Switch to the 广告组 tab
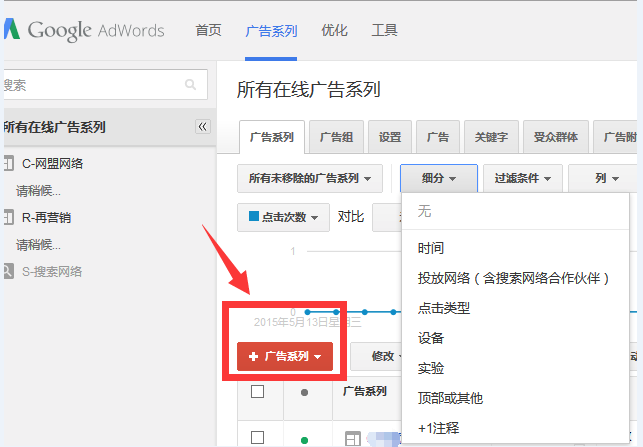This screenshot has height=447, width=643. click(336, 137)
